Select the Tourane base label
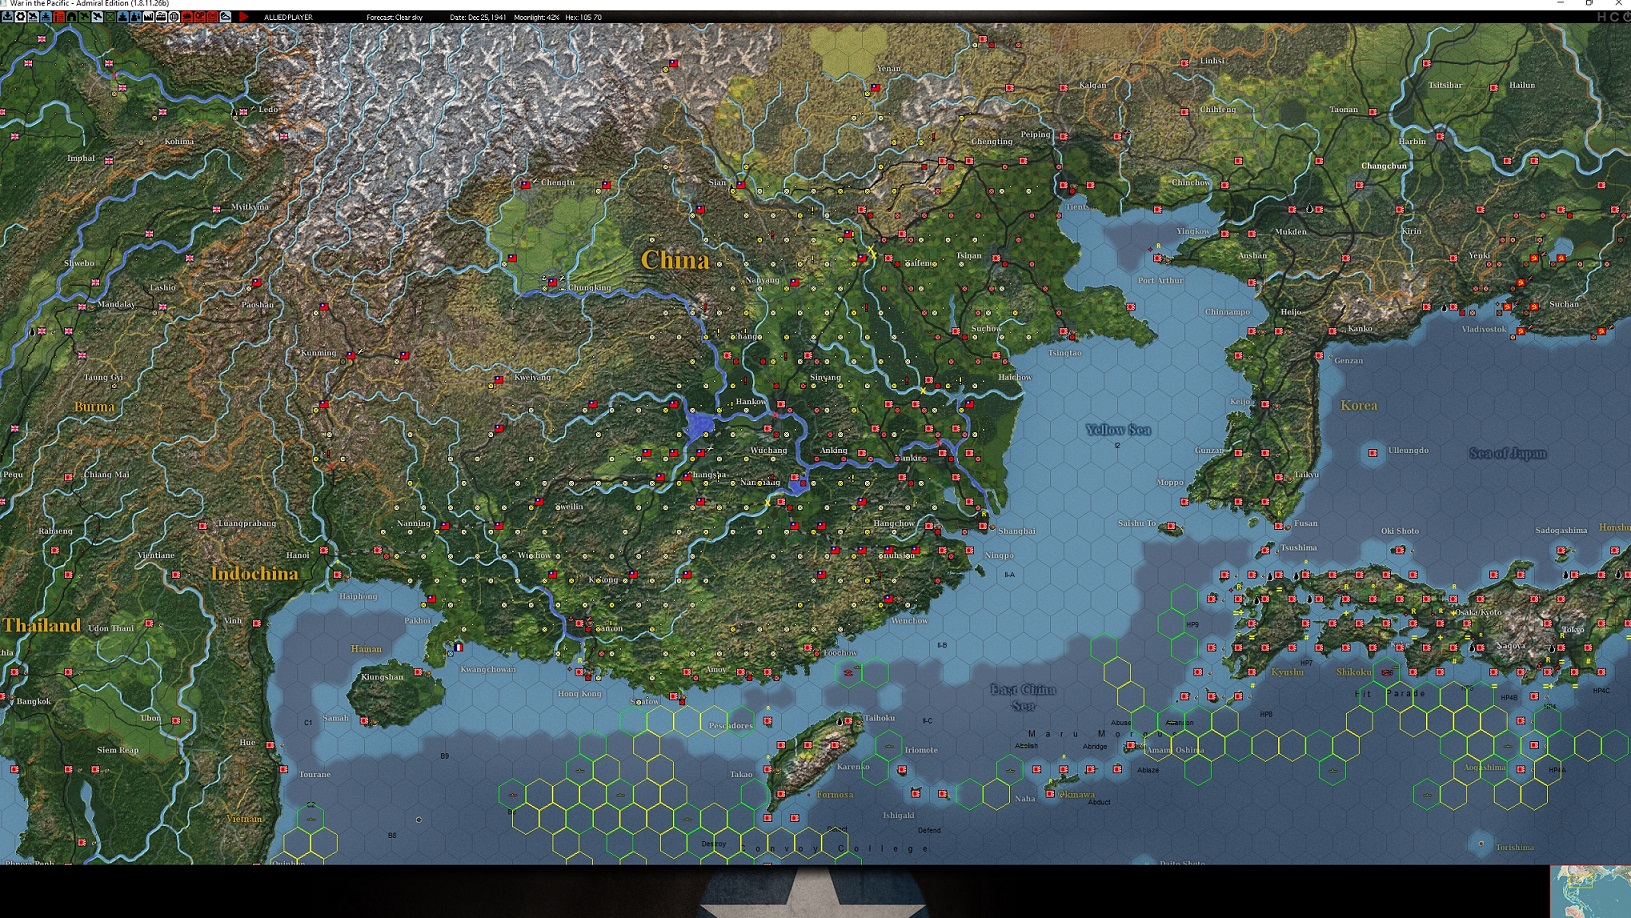 pos(315,774)
